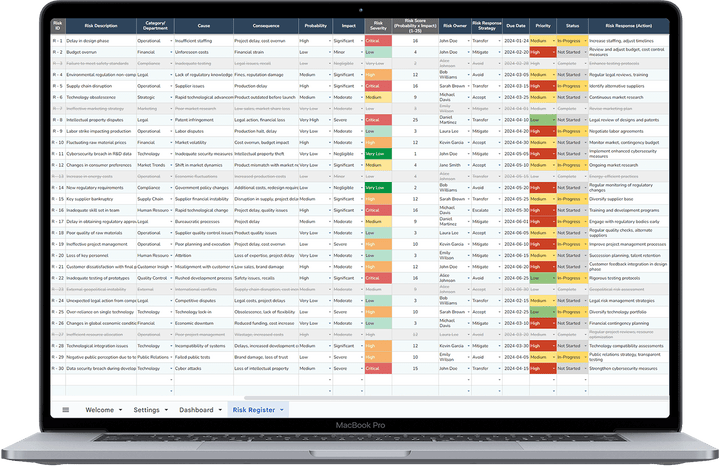
Task: Open Priority dropdown in row R-30
Action: (554, 368)
